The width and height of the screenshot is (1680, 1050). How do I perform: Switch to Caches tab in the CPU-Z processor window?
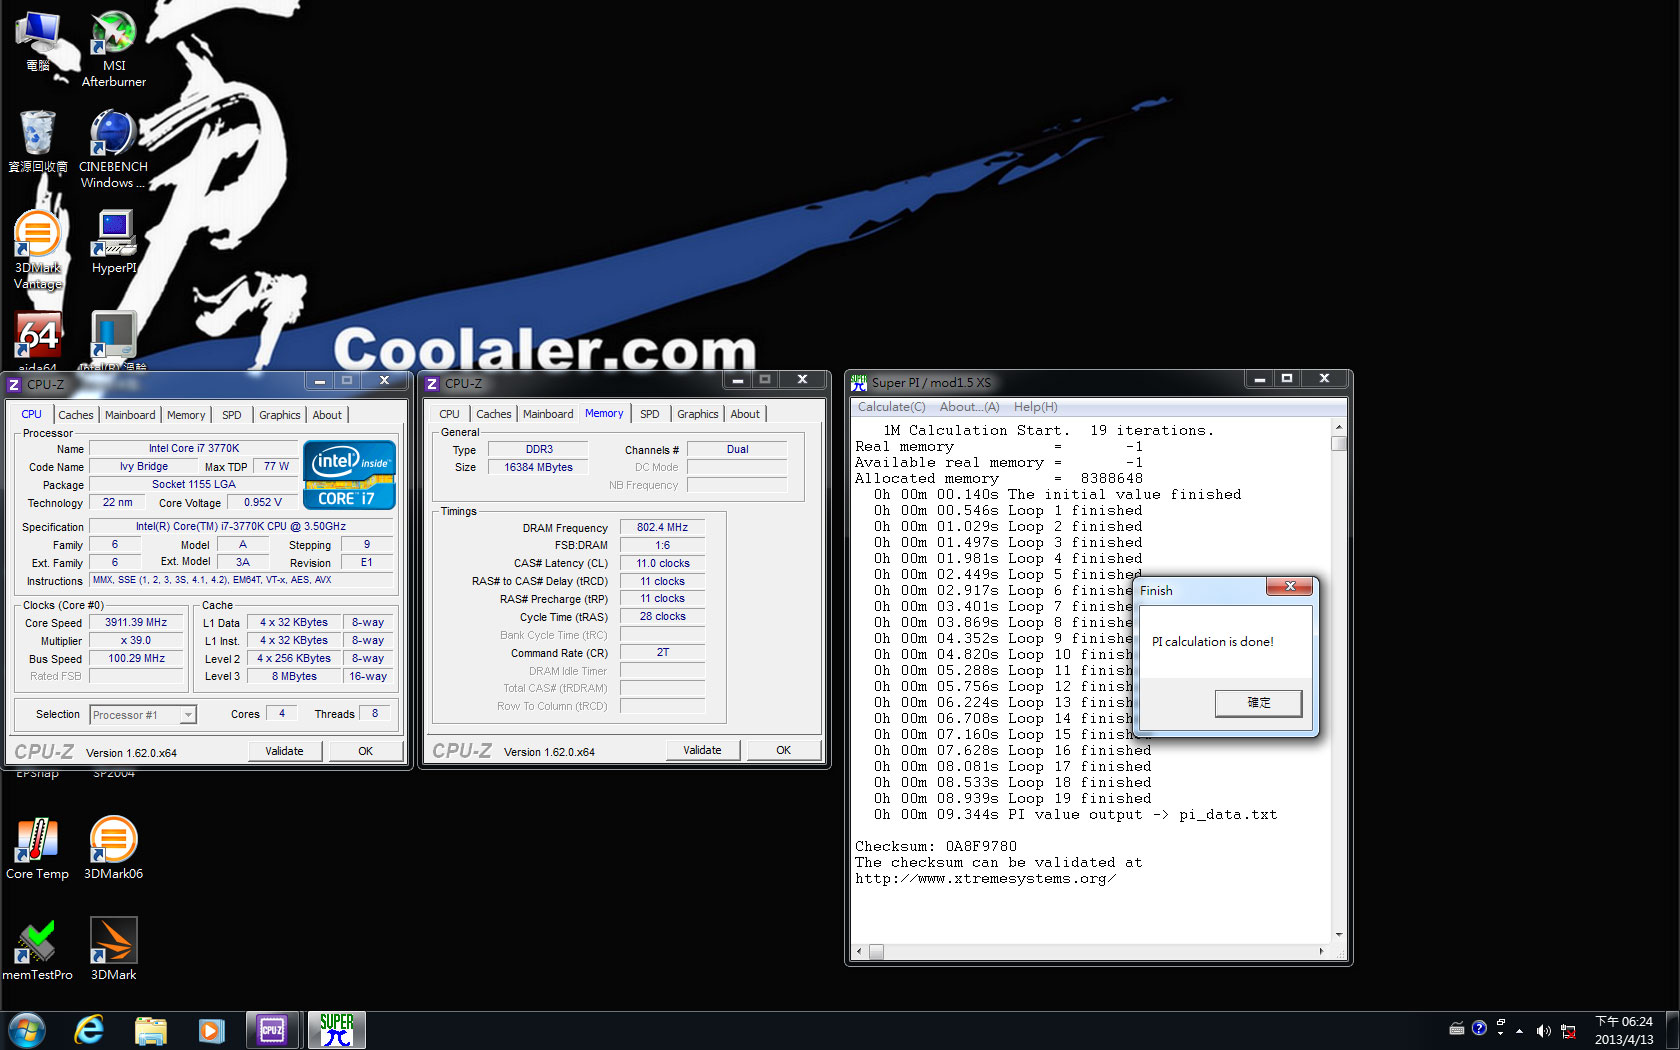[x=76, y=415]
